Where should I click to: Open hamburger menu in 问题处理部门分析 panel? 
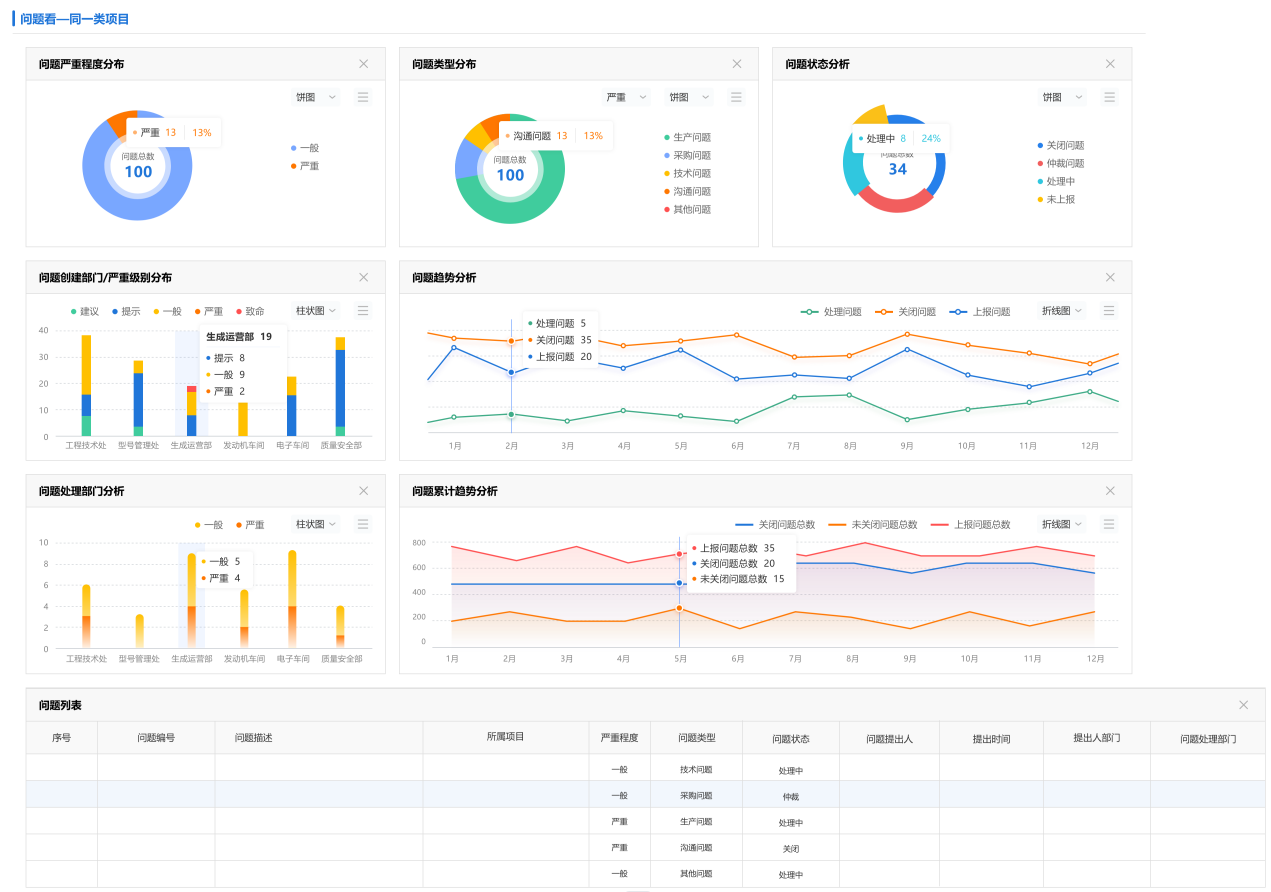coord(363,524)
